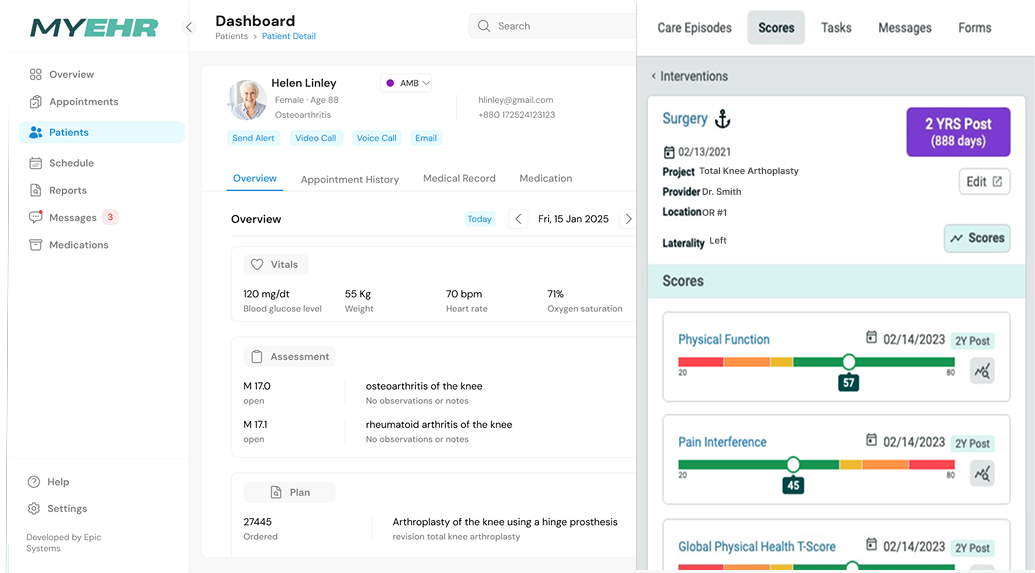Click the hlinley@gmail.com email address
1035x573 pixels.
pos(516,100)
